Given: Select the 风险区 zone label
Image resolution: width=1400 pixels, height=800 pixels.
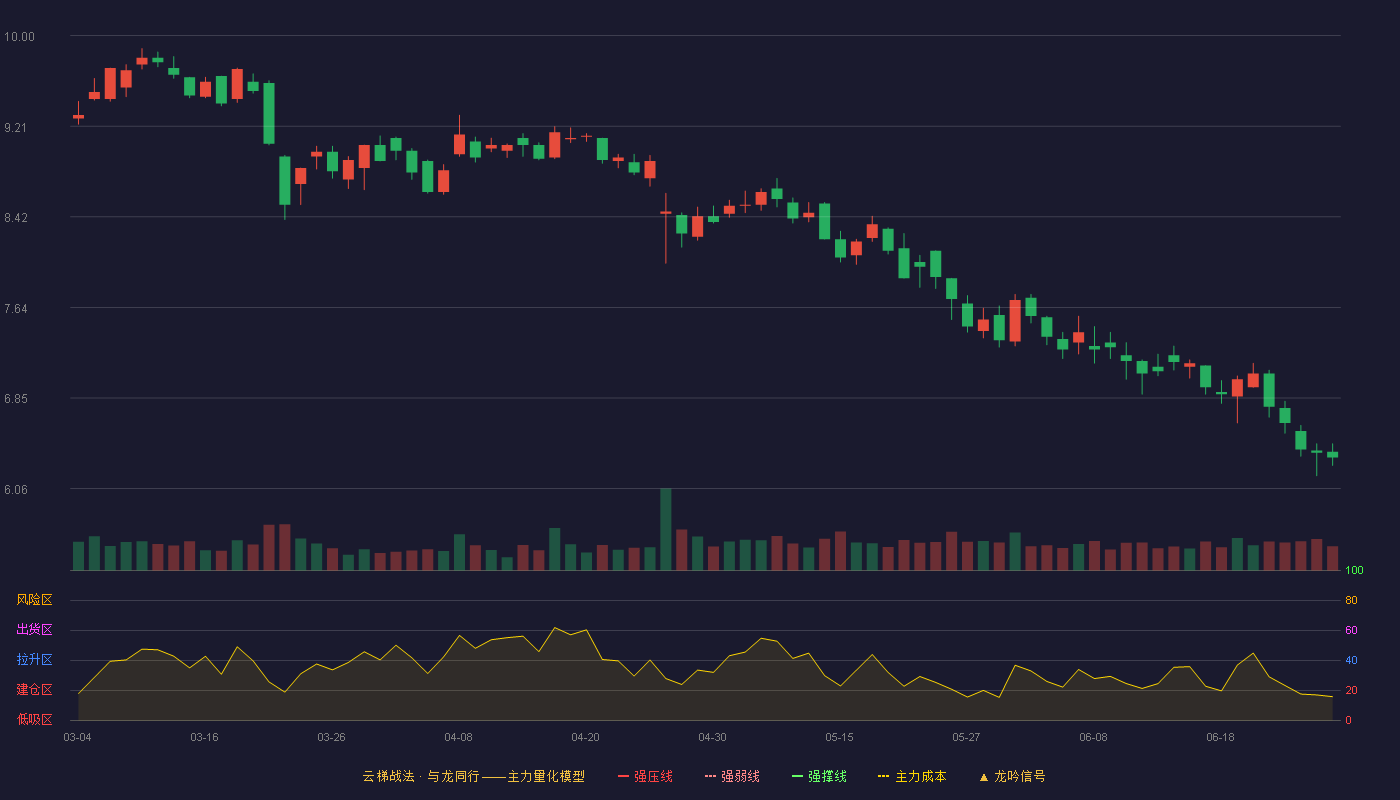Looking at the screenshot, I should click(x=34, y=600).
